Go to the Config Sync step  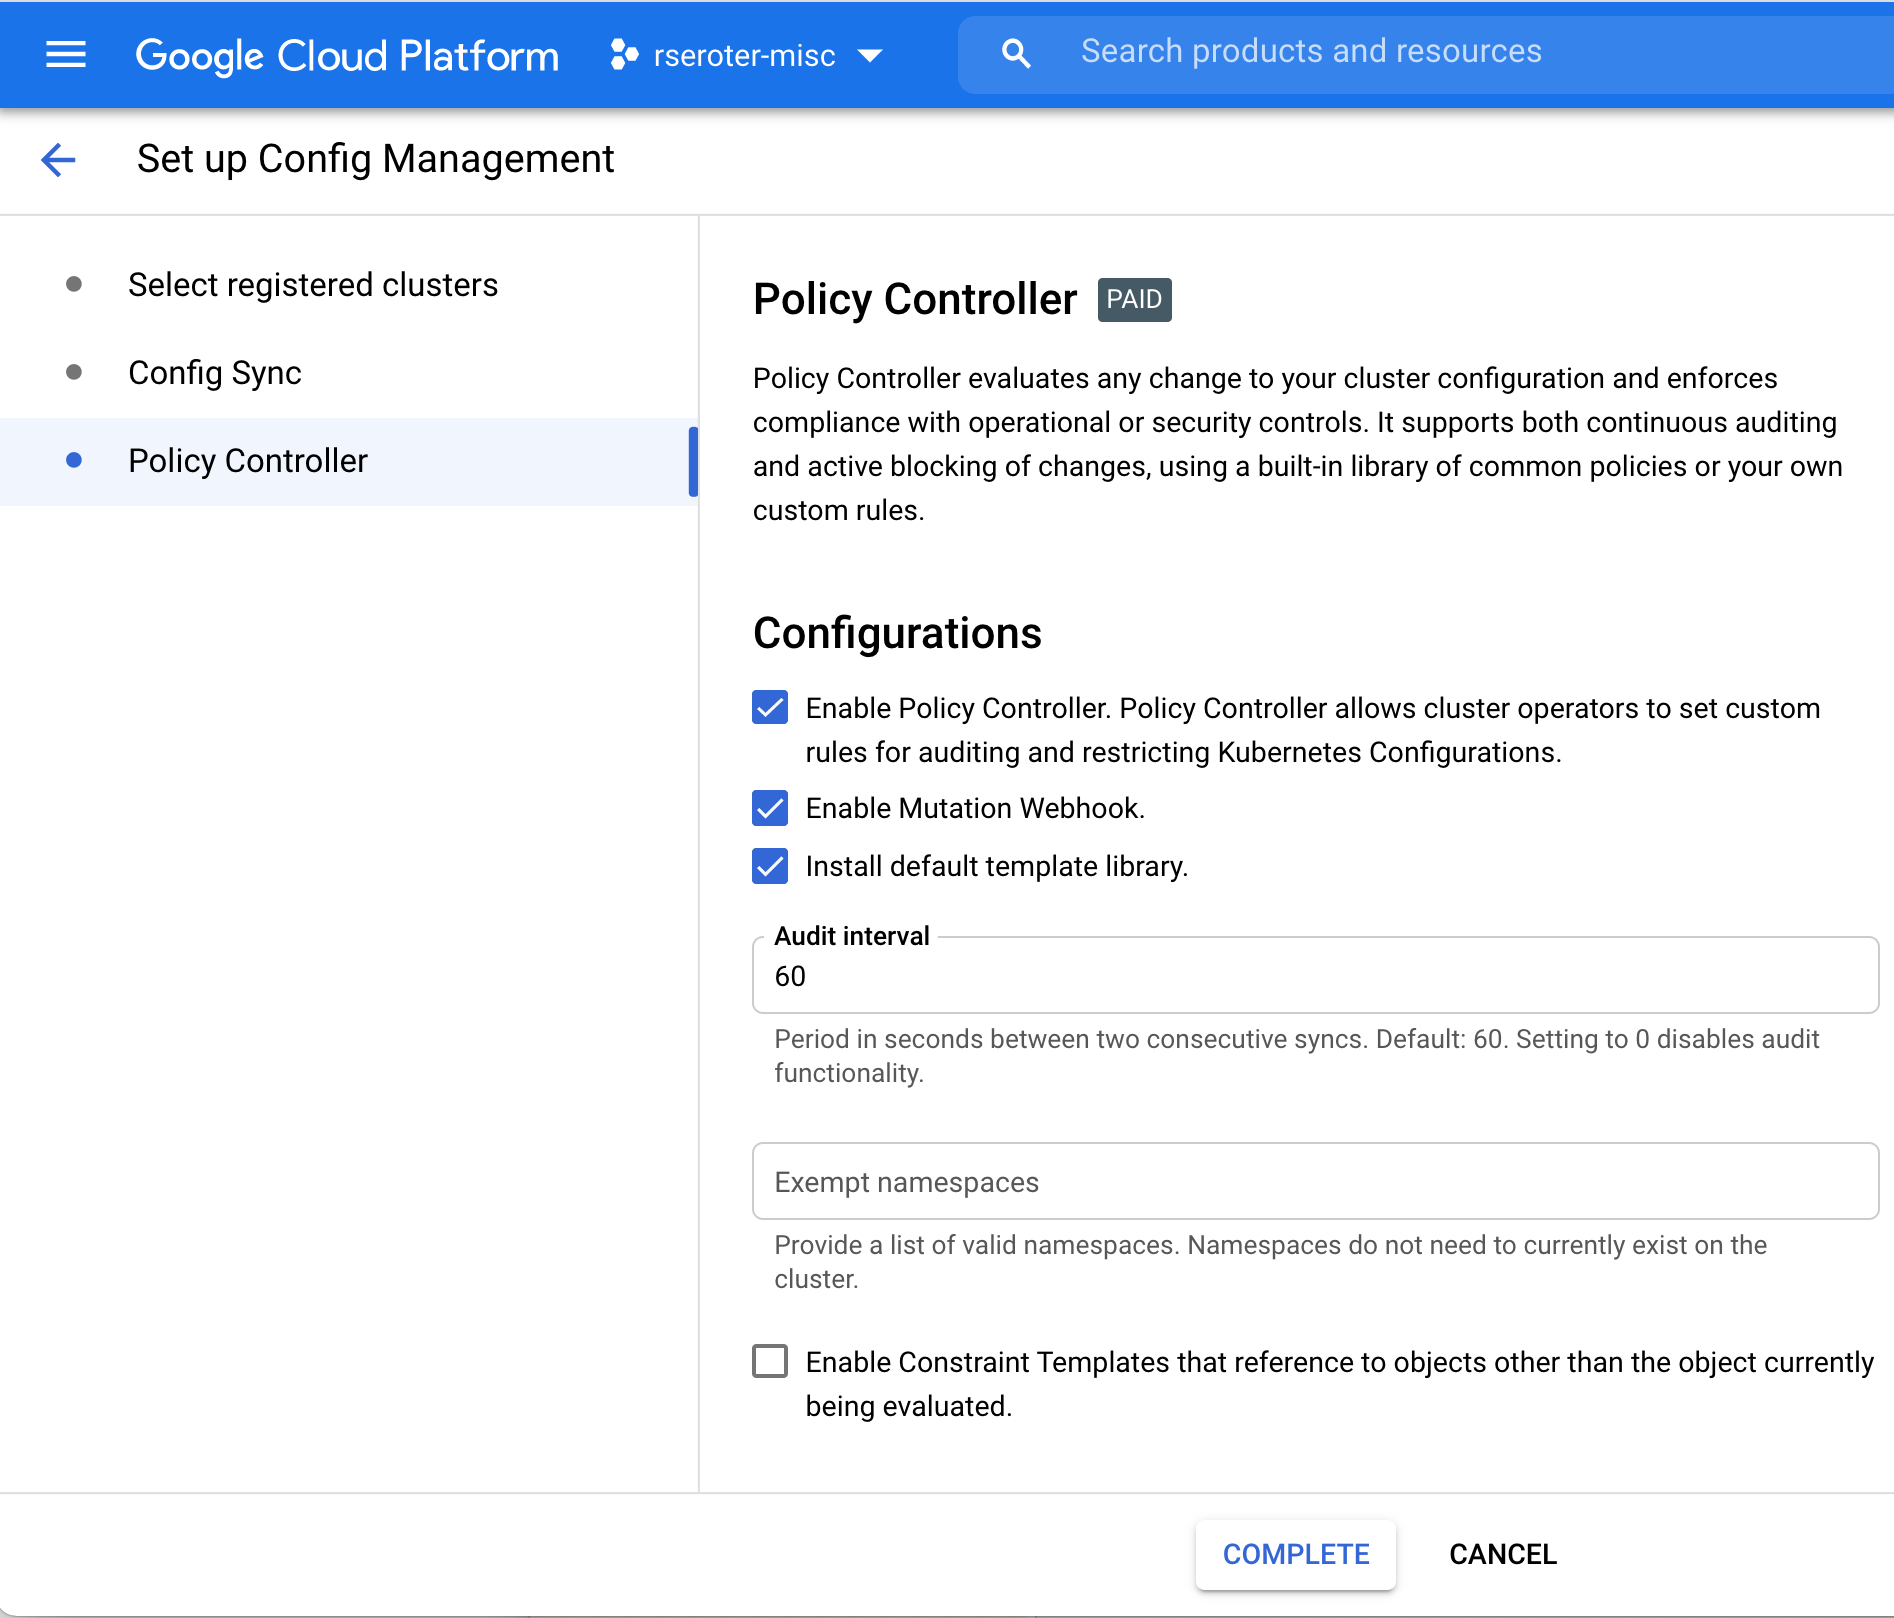tap(215, 373)
